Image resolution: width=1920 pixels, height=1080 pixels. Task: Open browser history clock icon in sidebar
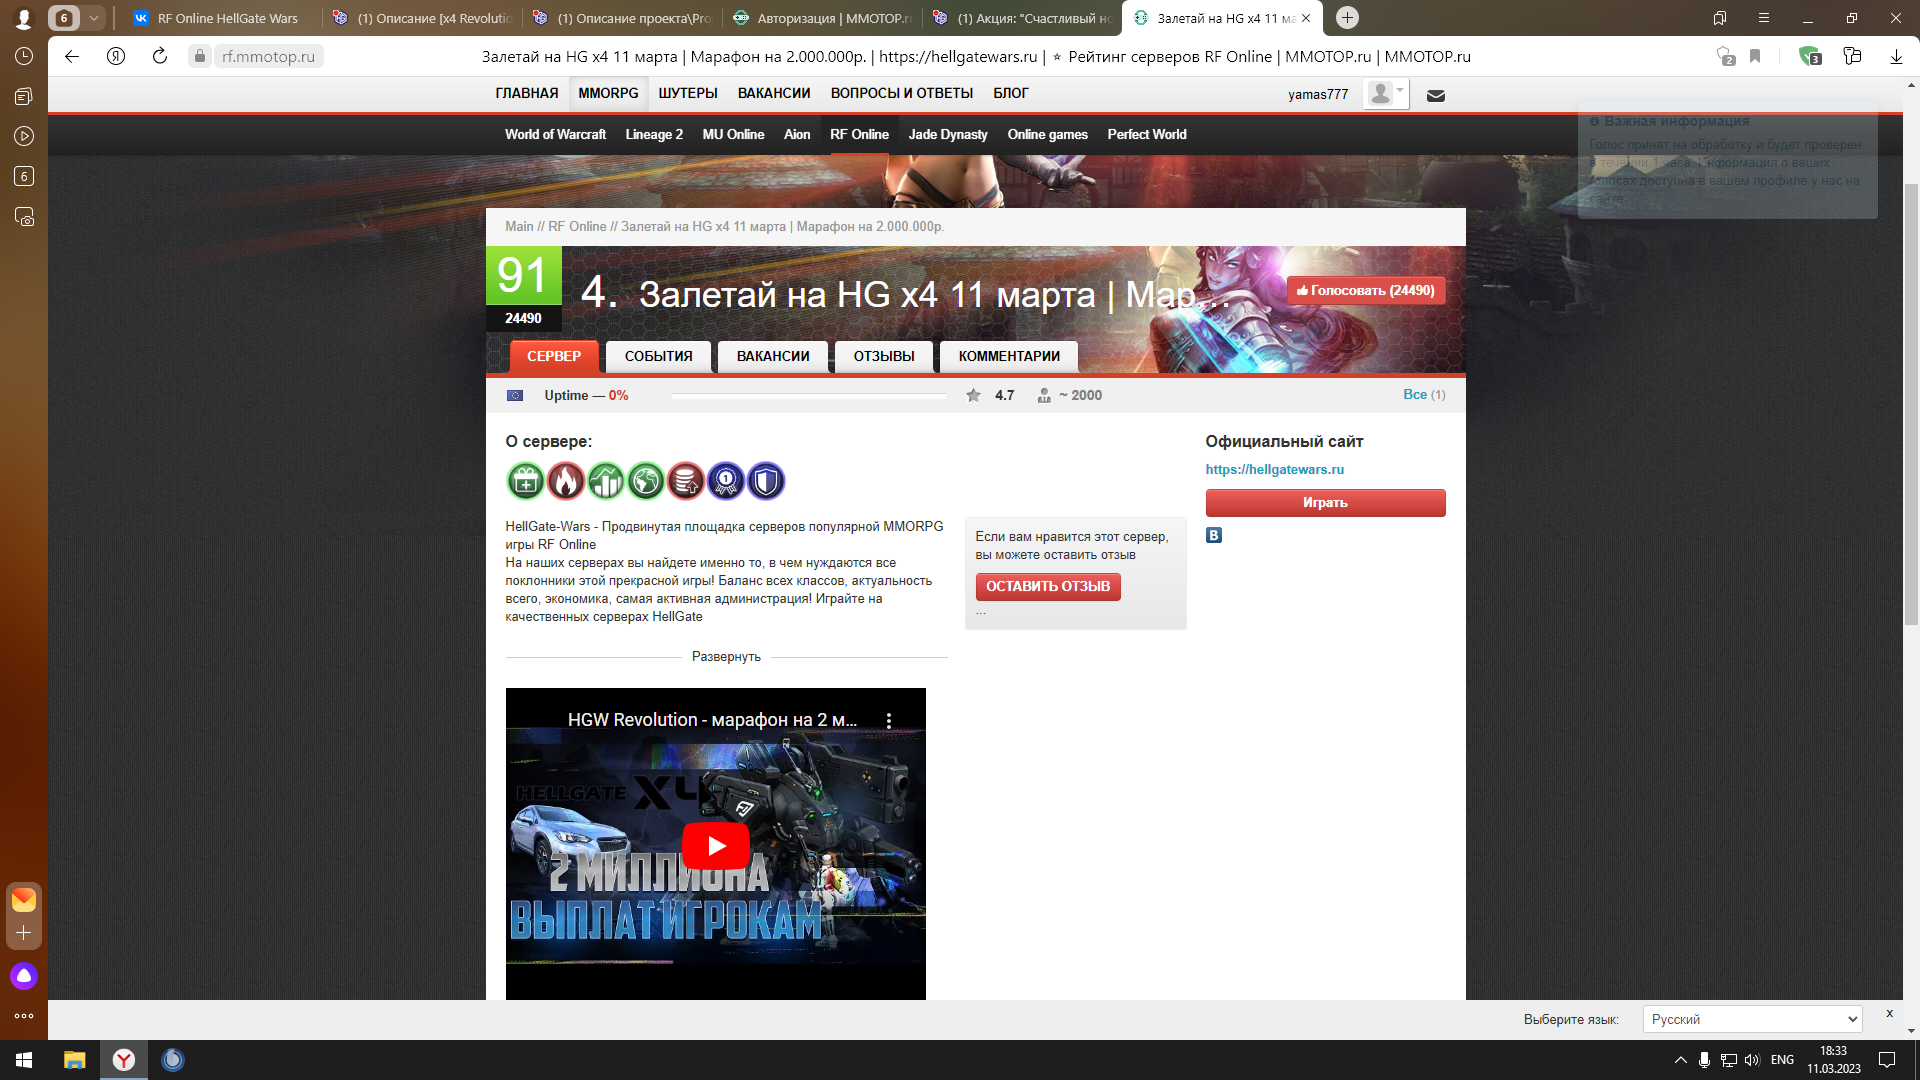(x=24, y=56)
